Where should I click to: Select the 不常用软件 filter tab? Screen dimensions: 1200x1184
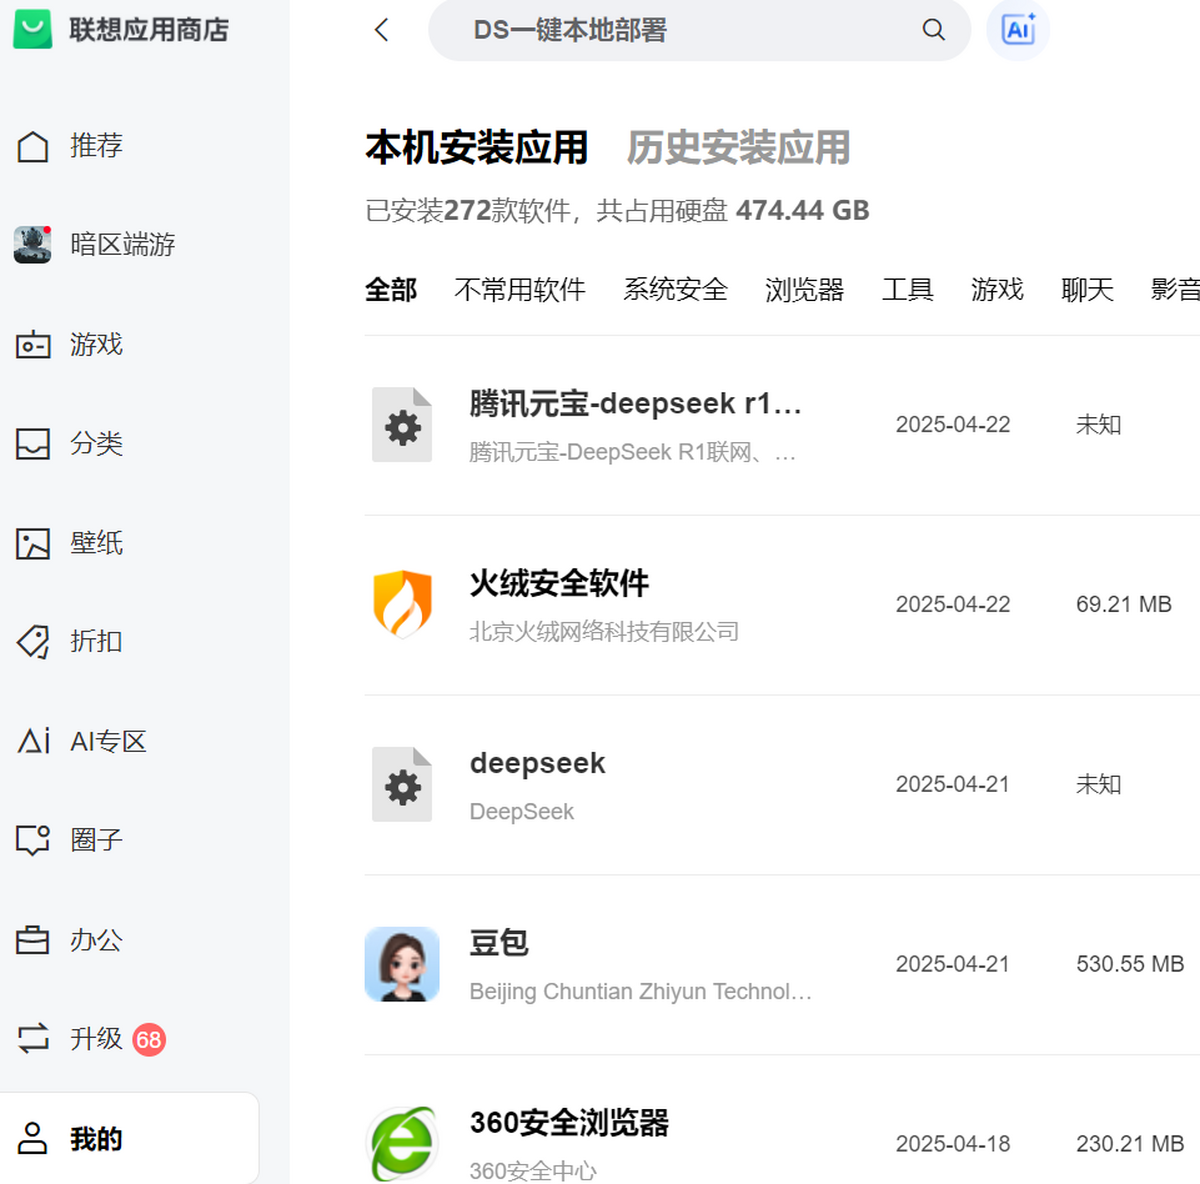pyautogui.click(x=520, y=290)
